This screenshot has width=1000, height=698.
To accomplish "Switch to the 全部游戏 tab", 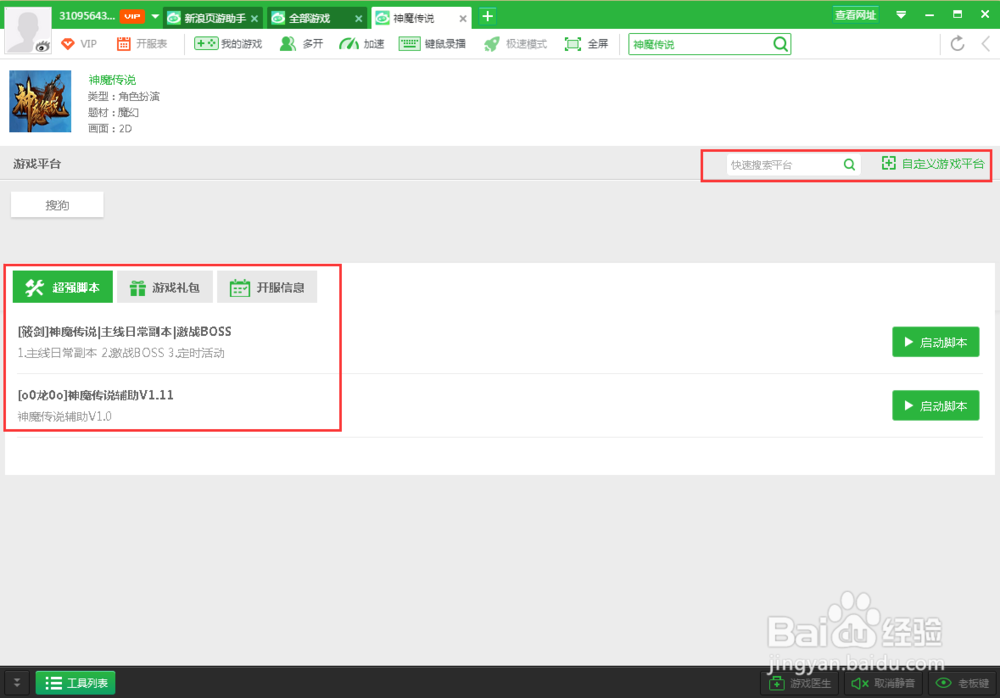I will 309,18.
